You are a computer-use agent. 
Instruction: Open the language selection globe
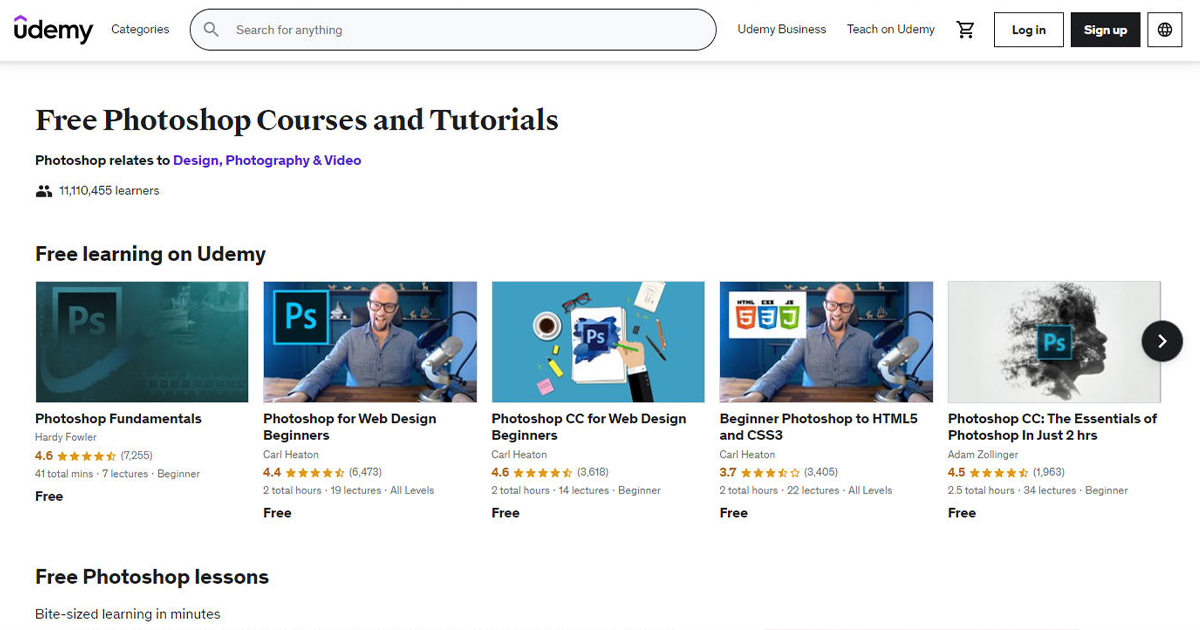point(1164,29)
